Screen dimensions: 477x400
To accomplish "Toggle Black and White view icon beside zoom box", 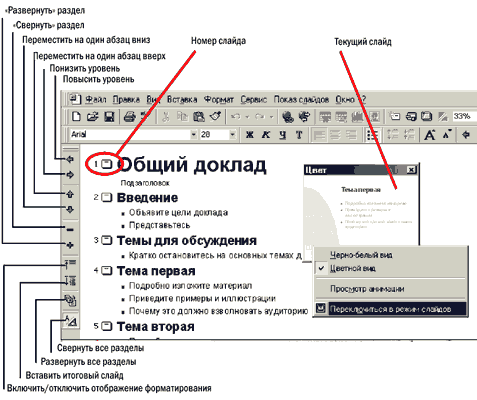I will point(443,116).
